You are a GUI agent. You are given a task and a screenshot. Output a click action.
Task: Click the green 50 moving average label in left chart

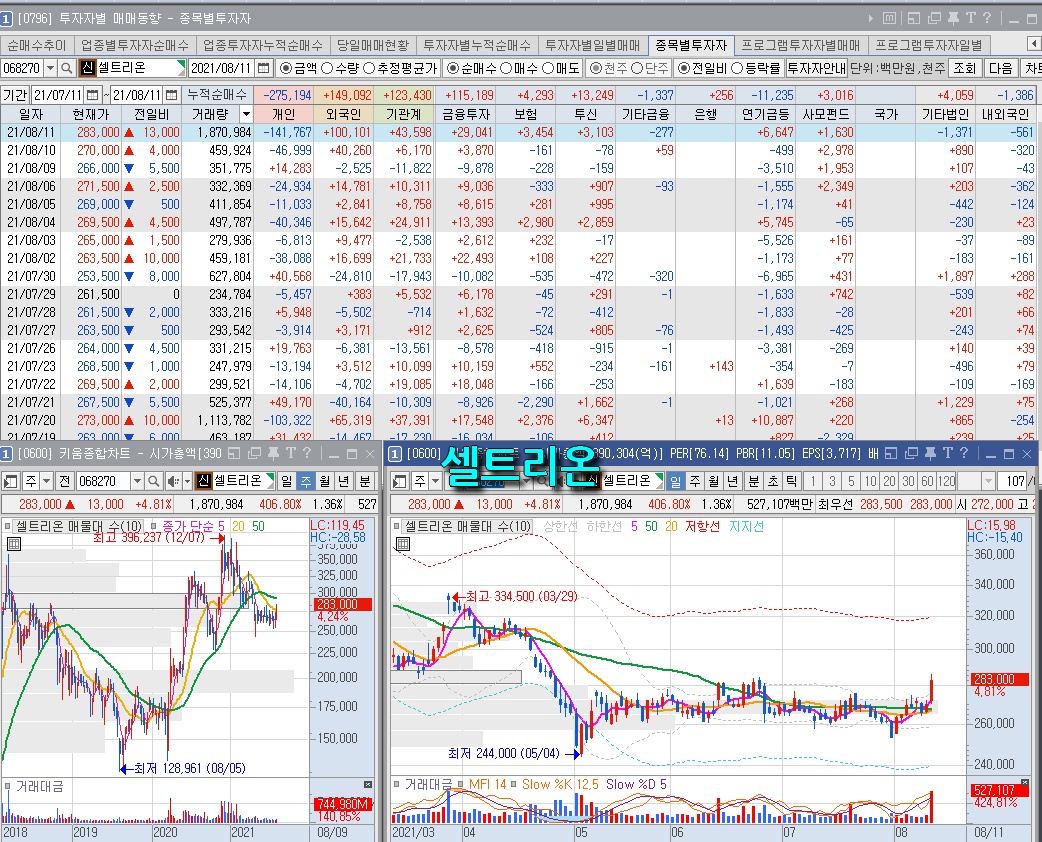tap(258, 526)
